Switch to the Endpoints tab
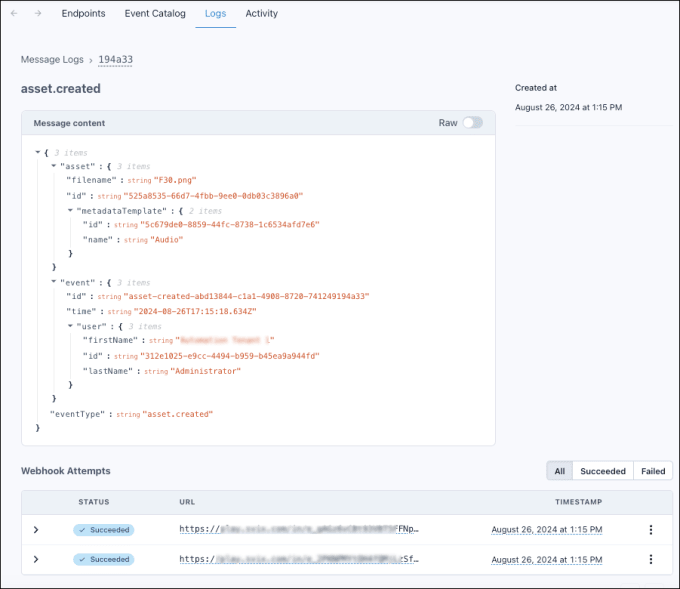 coord(84,14)
